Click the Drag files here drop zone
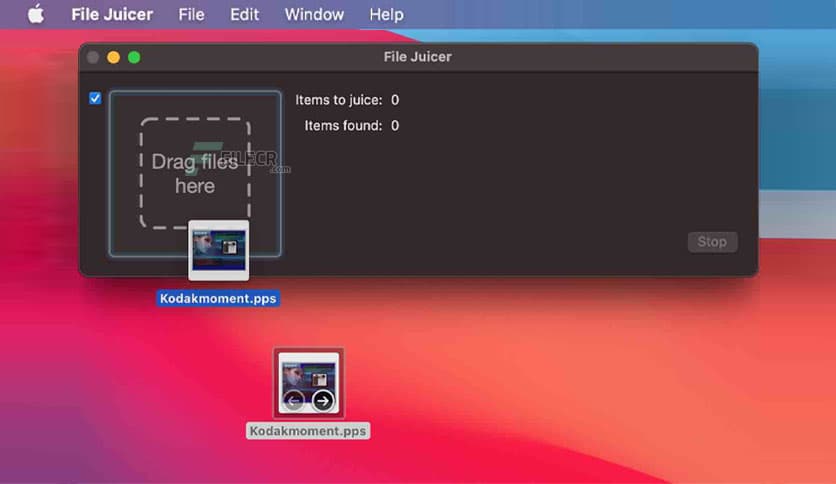836x484 pixels. (x=195, y=174)
